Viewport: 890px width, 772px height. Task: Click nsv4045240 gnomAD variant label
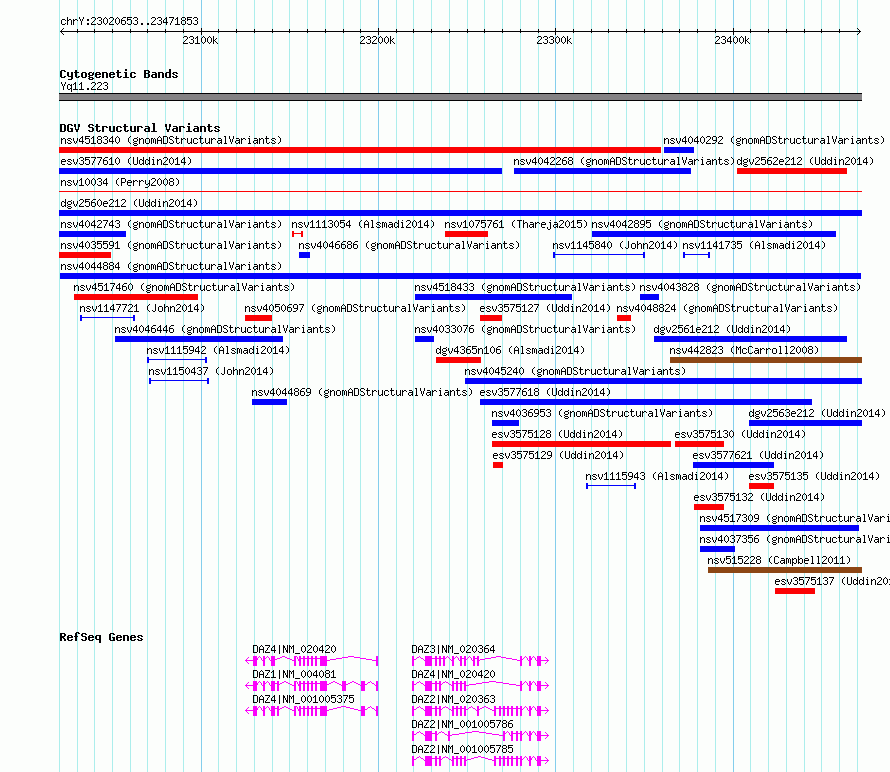coord(575,371)
